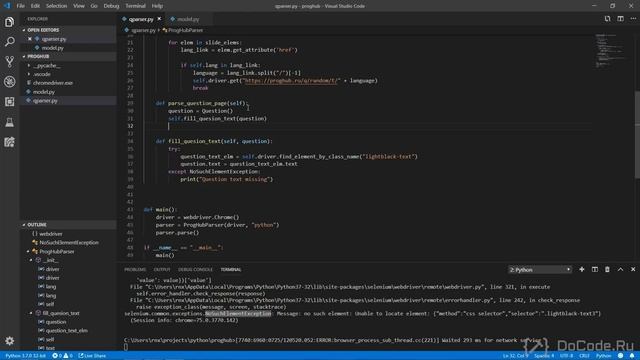Click the Ln 32 cursor position indicator

coord(515,356)
